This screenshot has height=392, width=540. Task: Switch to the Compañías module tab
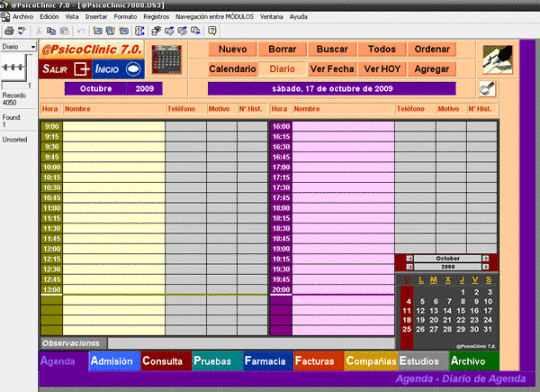point(371,361)
